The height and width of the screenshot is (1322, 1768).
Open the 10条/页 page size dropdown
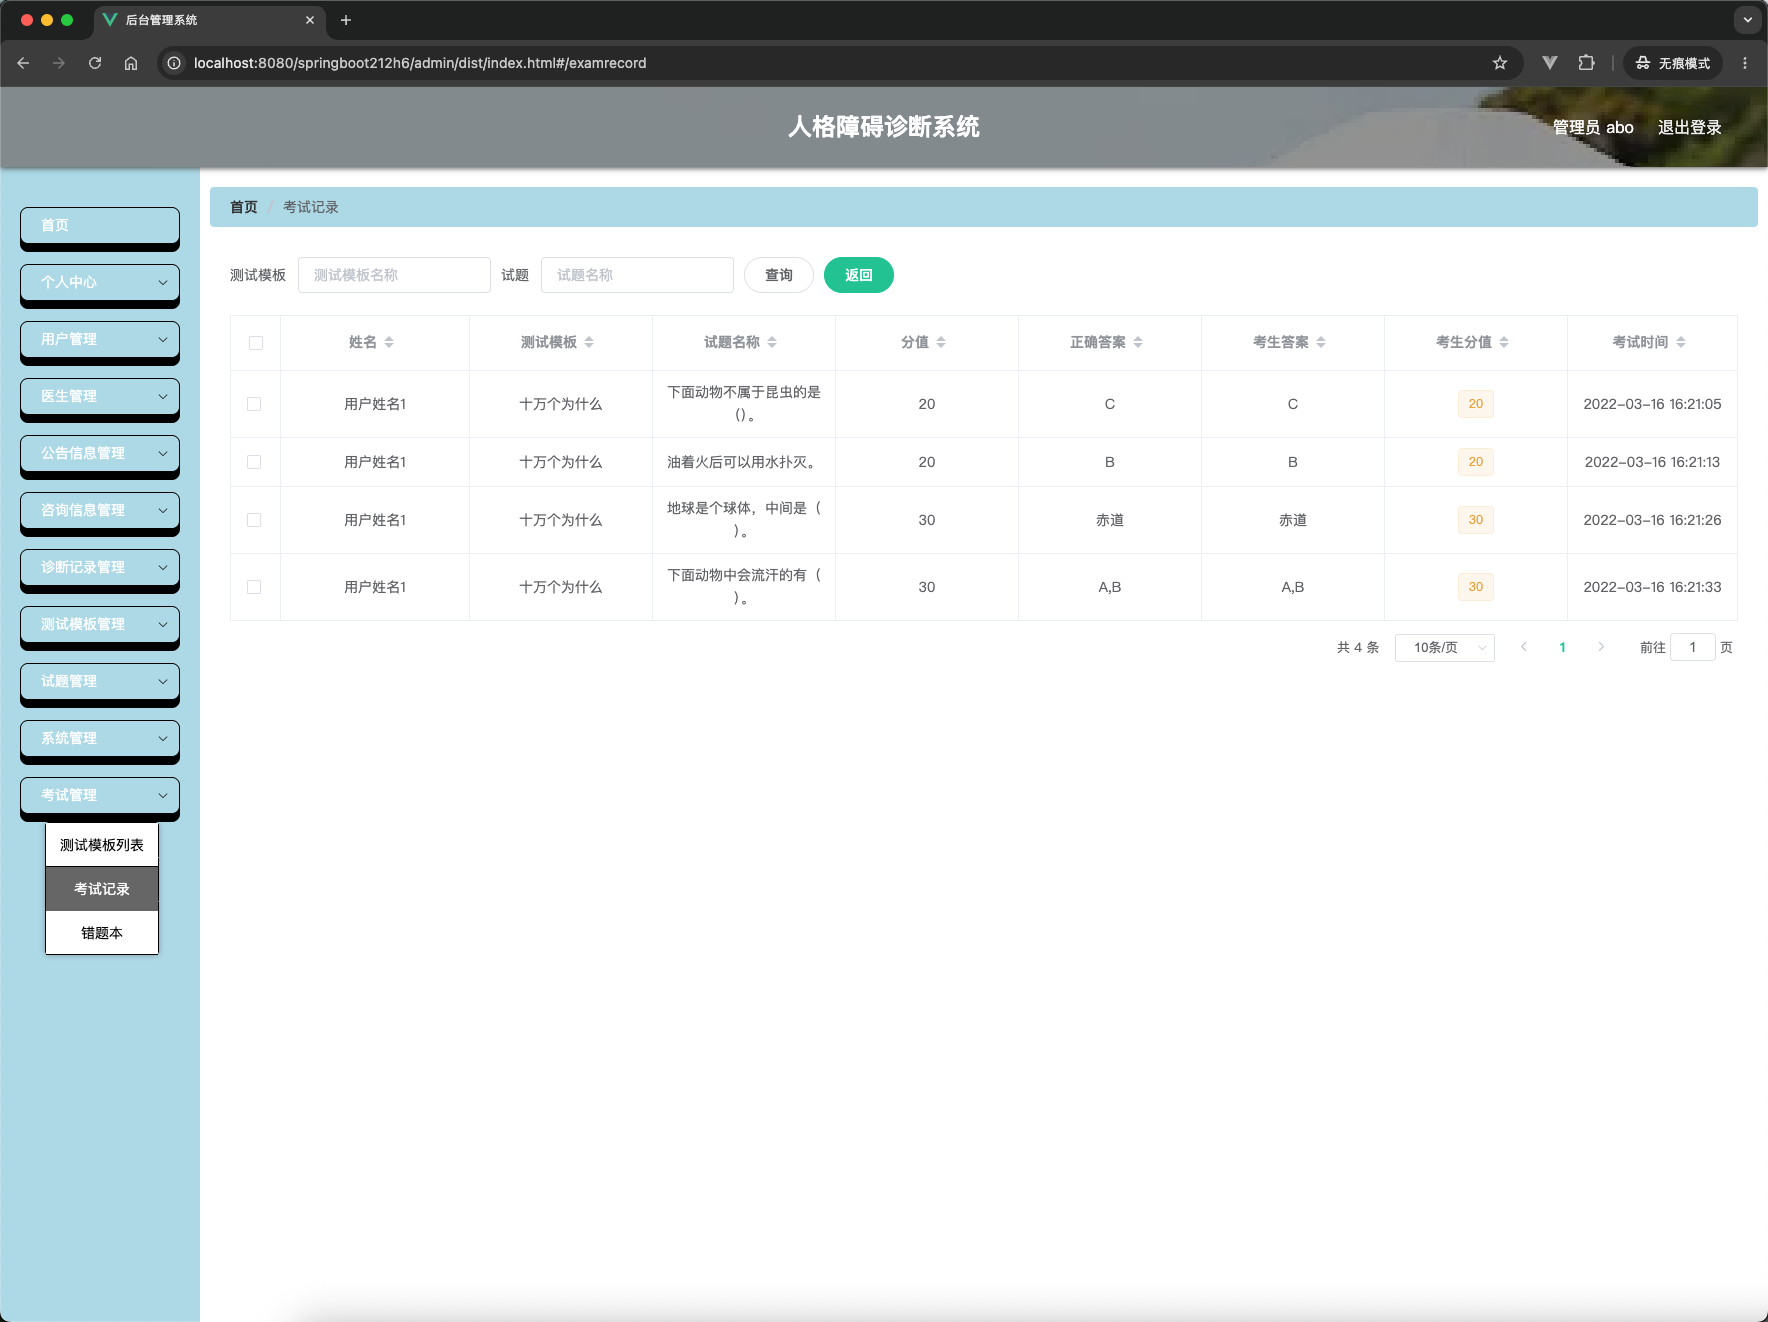1445,647
